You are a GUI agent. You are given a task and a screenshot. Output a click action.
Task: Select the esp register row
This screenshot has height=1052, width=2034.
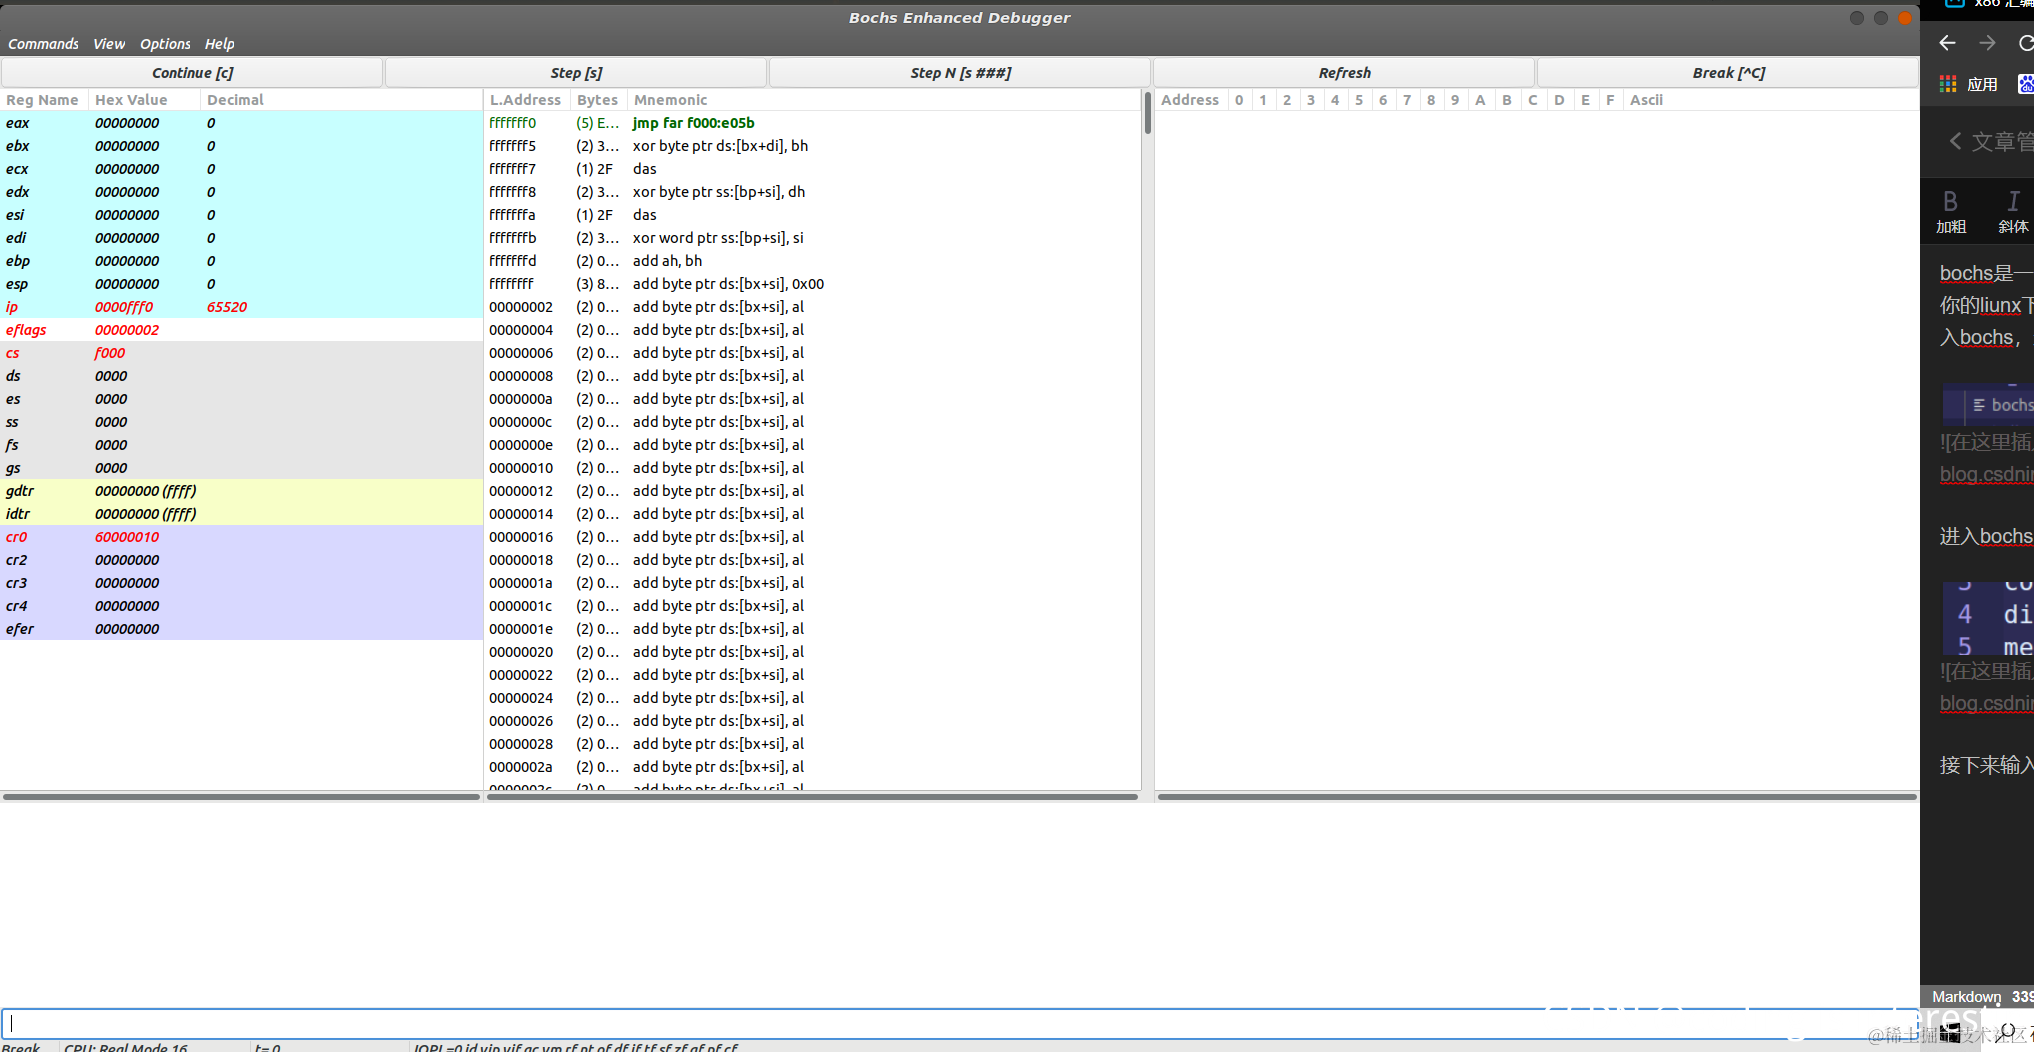pos(241,284)
